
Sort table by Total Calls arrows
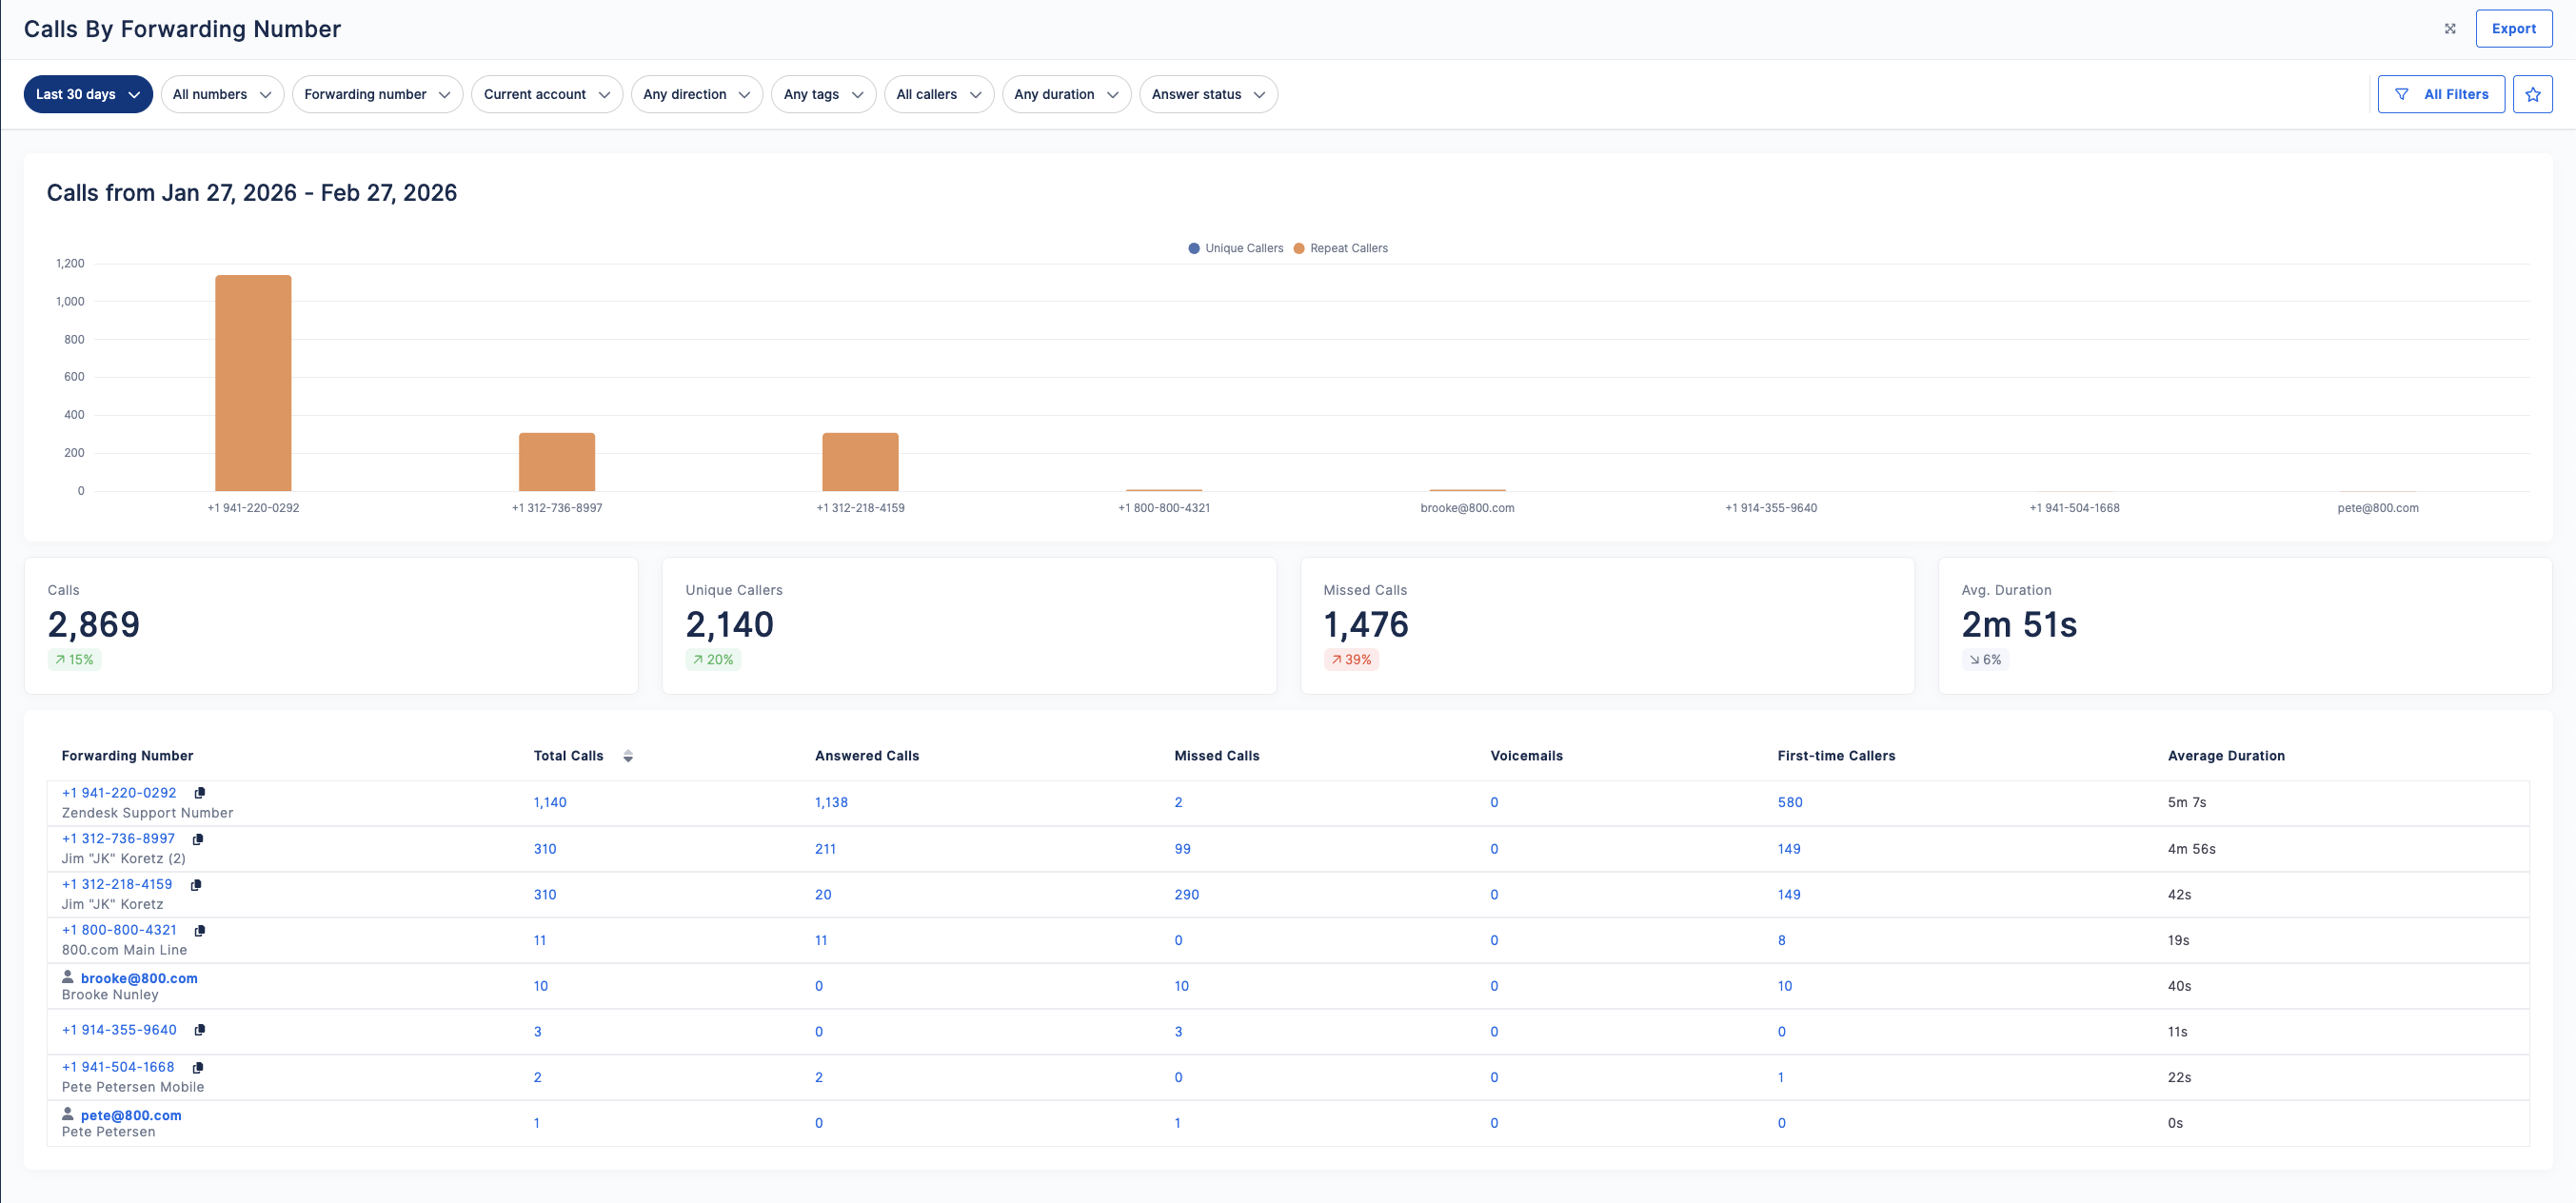628,756
